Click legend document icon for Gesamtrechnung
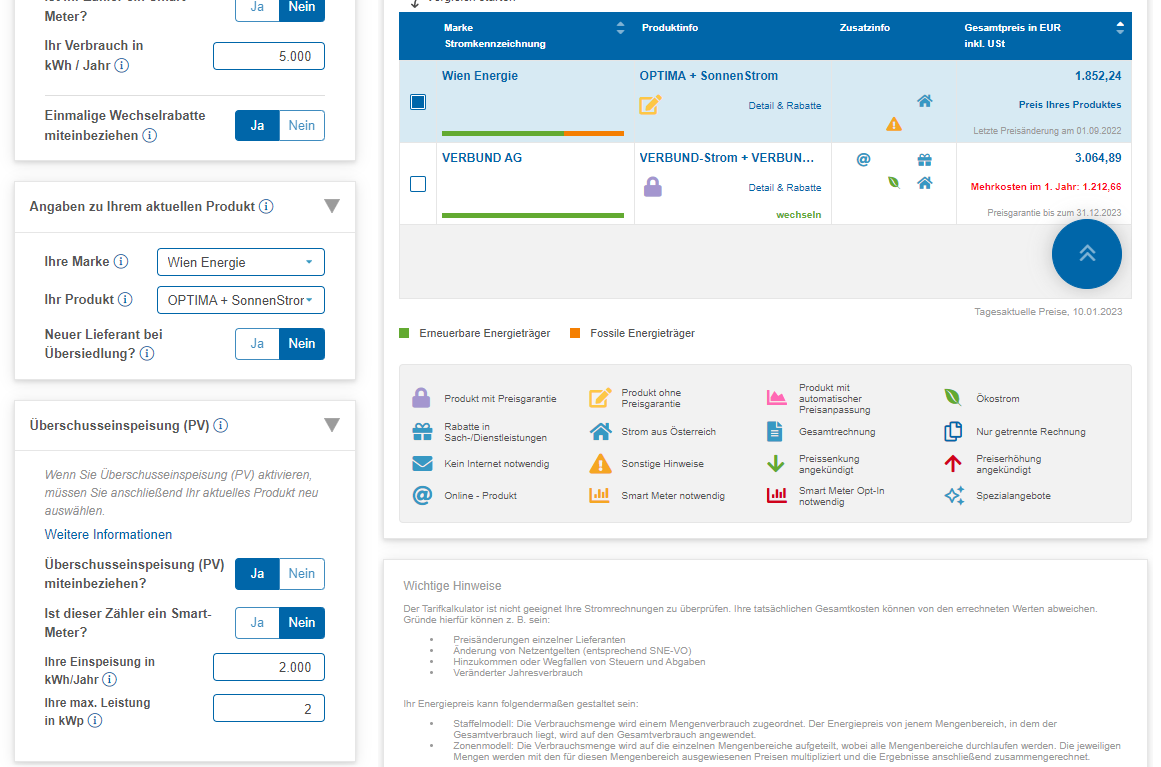Screen dimensions: 1161x767 click(x=774, y=432)
